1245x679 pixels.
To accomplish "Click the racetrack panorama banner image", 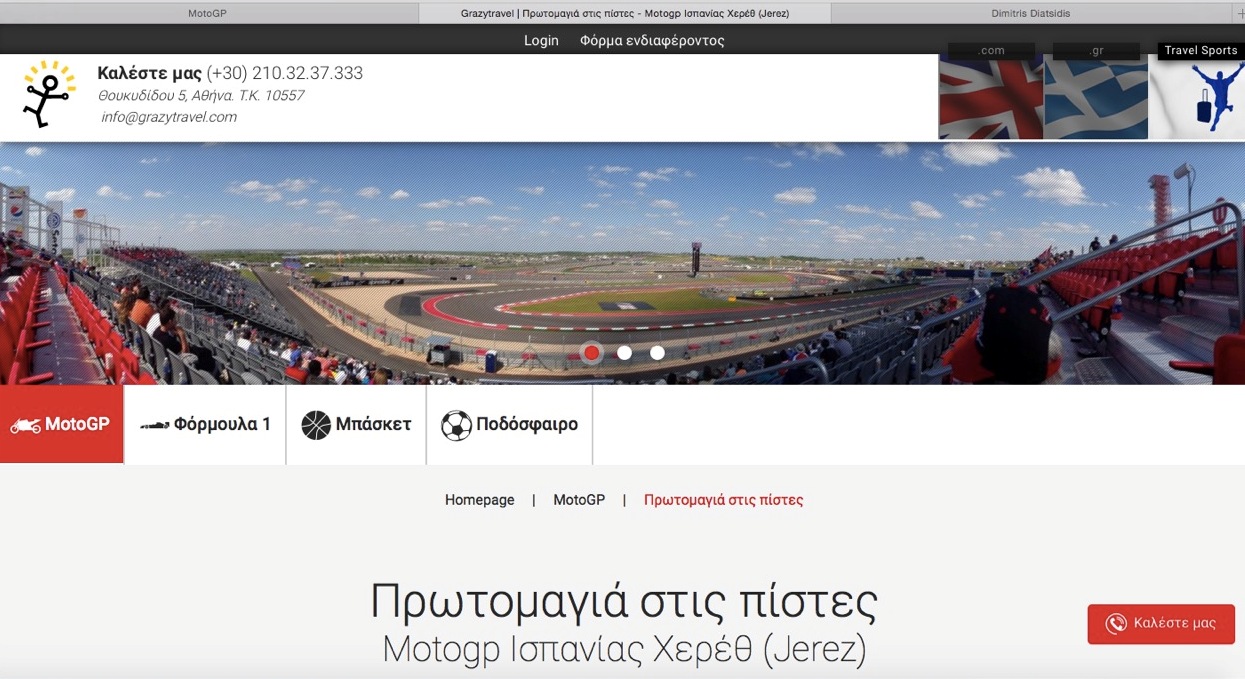I will [x=622, y=263].
